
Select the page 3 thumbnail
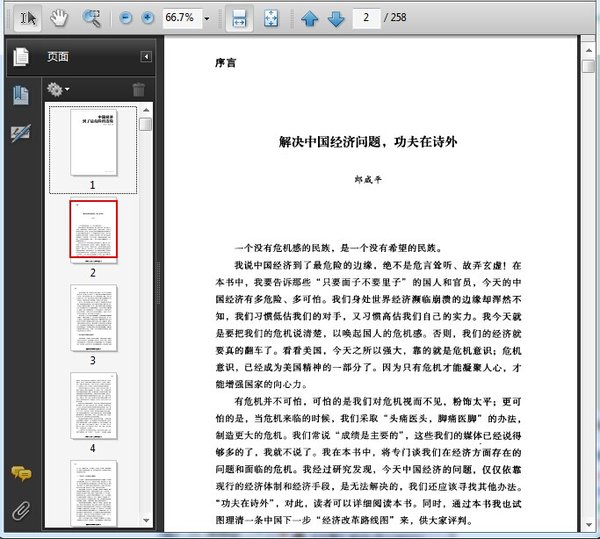pos(93,317)
